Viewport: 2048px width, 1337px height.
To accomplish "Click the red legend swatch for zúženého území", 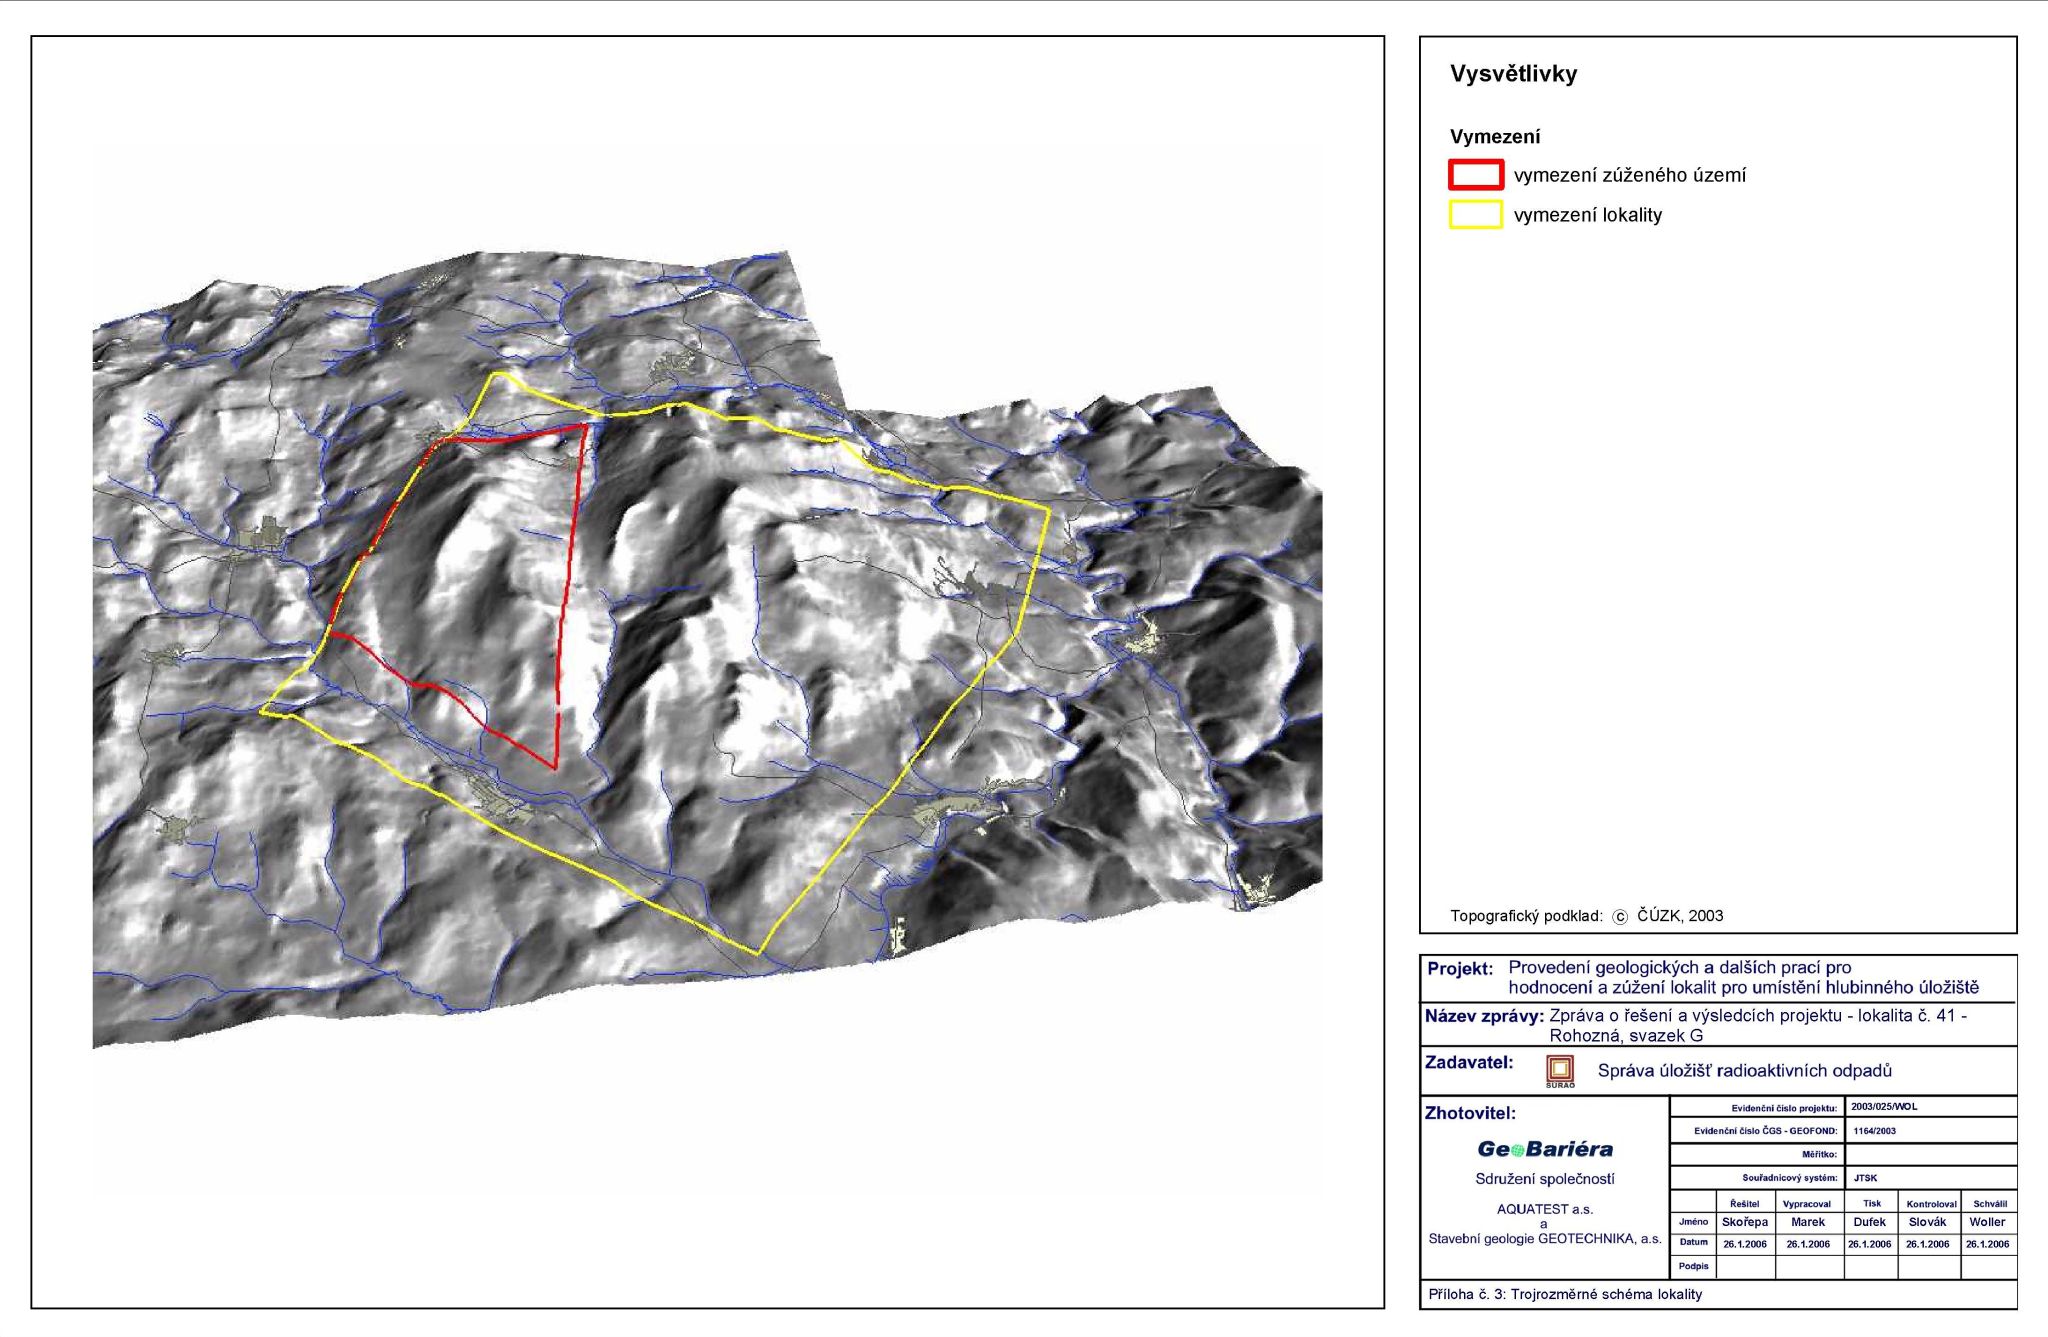I will coord(1475,175).
